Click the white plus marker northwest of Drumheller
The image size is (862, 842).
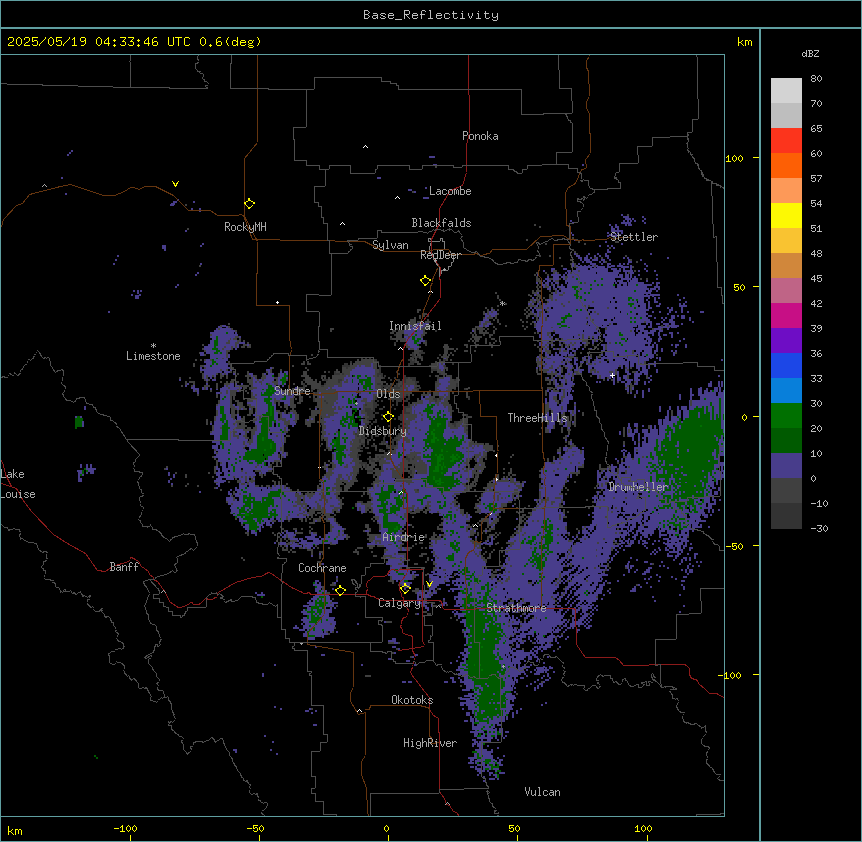tap(612, 375)
